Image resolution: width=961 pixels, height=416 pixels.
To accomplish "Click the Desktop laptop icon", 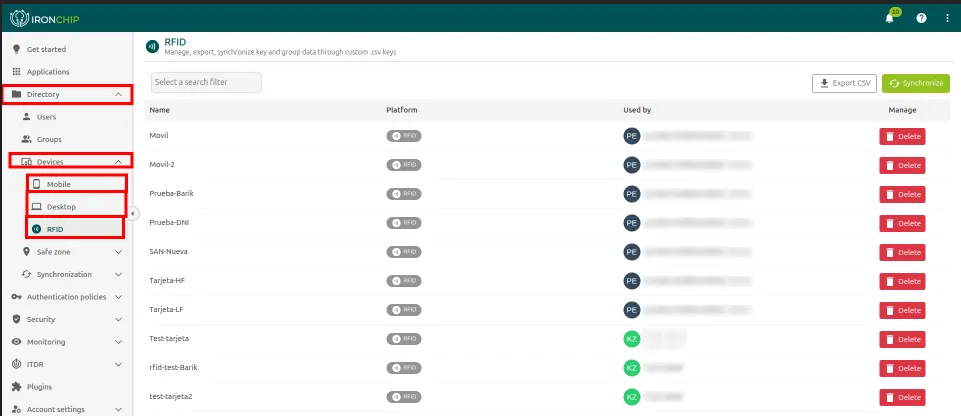I will 36,206.
